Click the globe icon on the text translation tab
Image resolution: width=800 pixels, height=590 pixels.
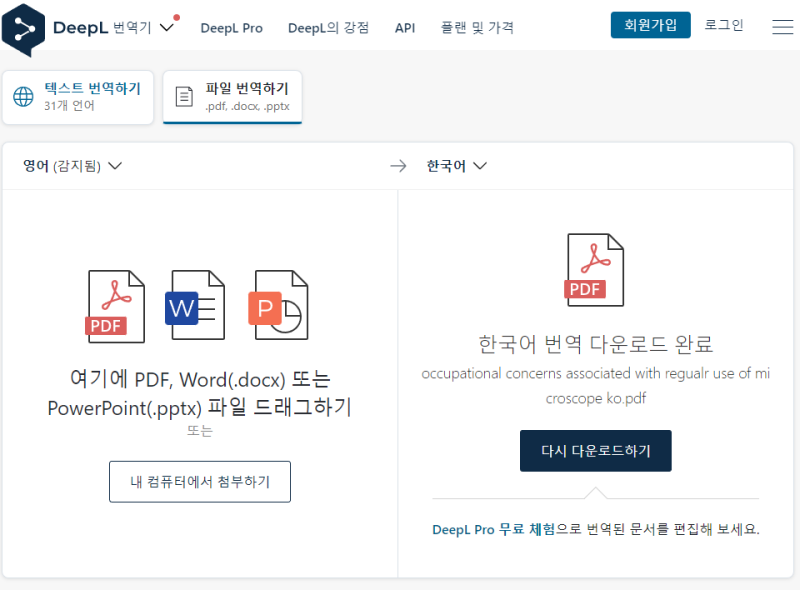pos(23,97)
